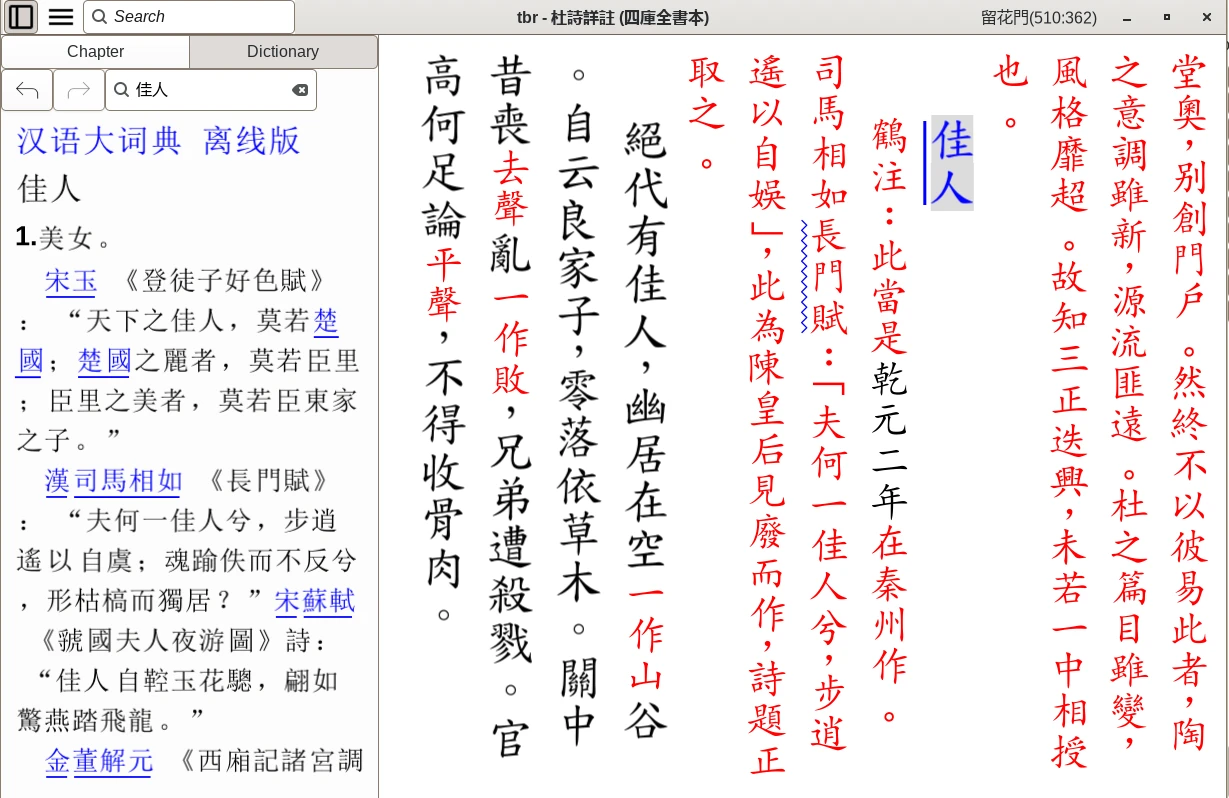
Task: Follow the 董解元 link
Action: pos(113,761)
